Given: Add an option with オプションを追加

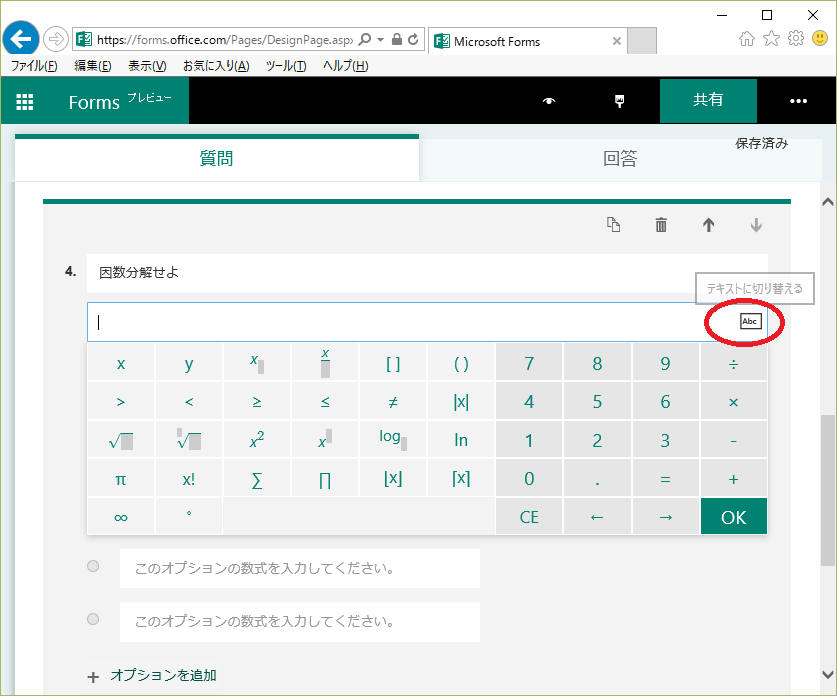Looking at the screenshot, I should click(x=162, y=675).
